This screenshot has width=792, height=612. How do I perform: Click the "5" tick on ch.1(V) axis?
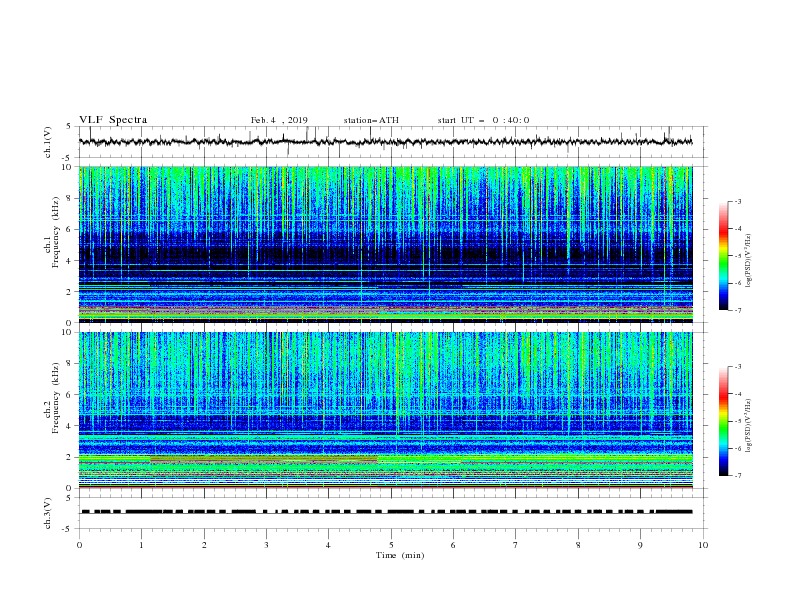point(69,127)
